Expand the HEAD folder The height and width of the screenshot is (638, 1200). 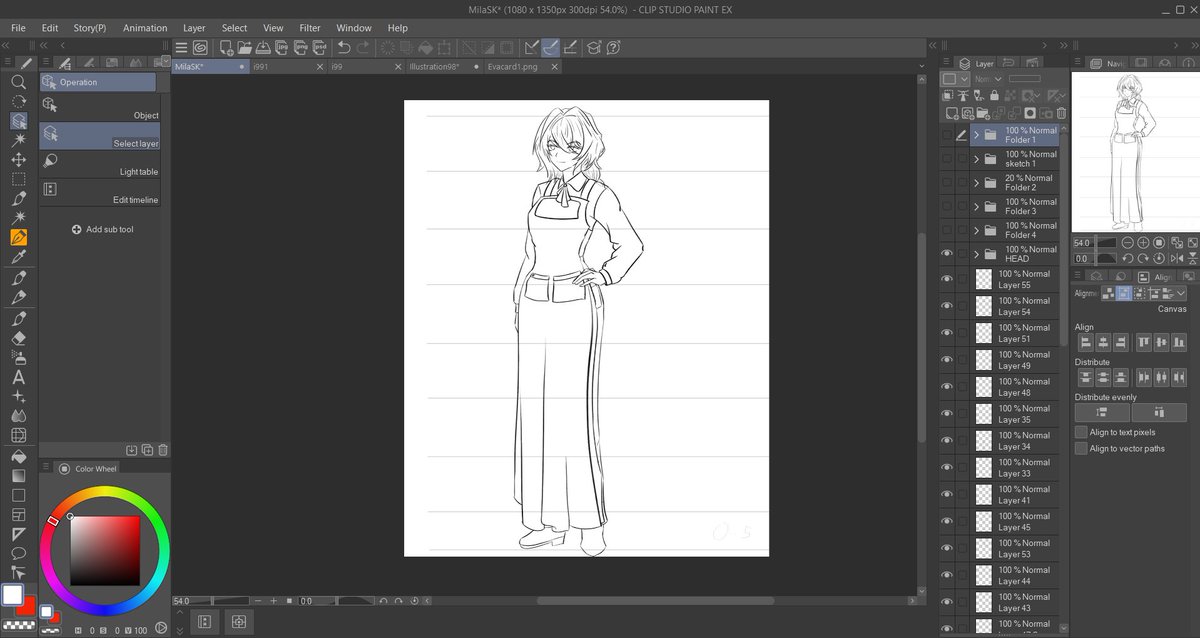point(976,254)
